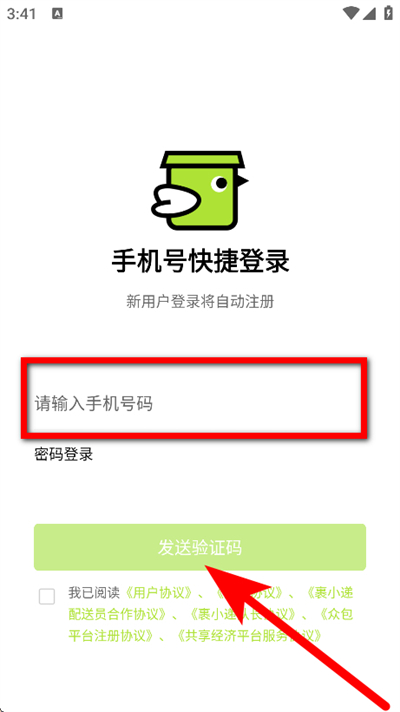
Task: Tap the battery charging status icon
Action: tap(388, 13)
